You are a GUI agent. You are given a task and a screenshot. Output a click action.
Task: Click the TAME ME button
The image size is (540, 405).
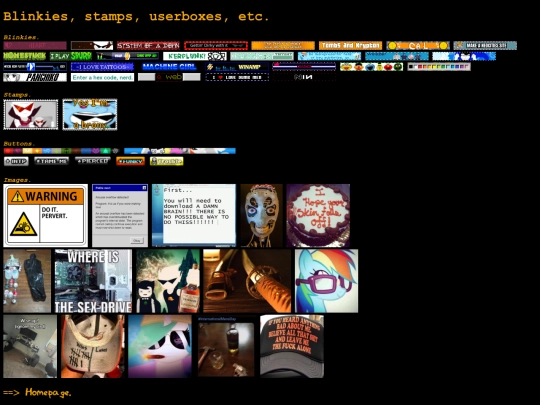coord(52,161)
